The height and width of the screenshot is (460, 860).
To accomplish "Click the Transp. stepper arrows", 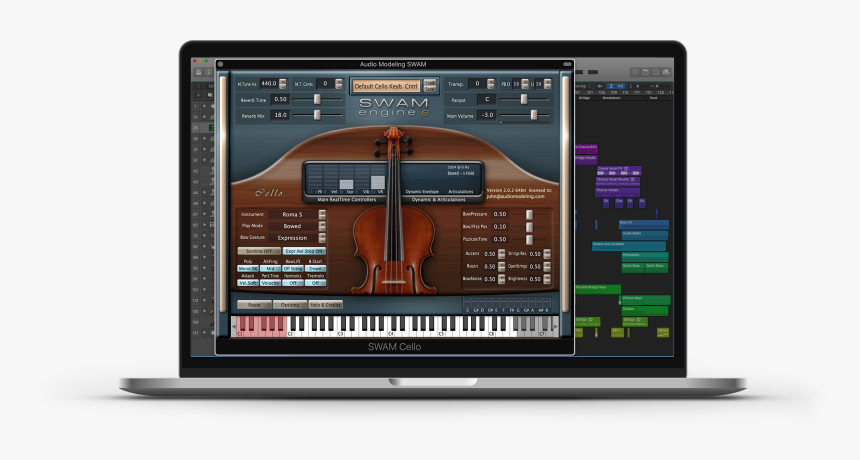I will [491, 84].
